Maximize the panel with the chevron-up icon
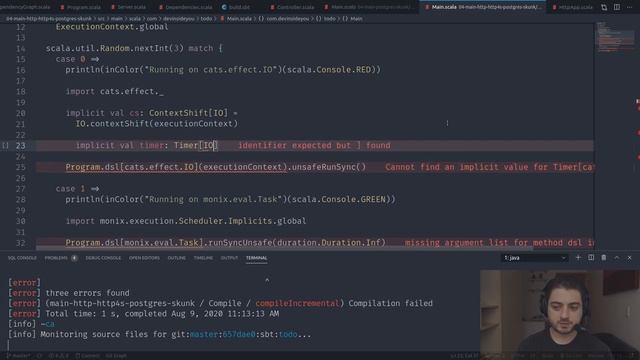640x360 pixels. click(x=617, y=258)
